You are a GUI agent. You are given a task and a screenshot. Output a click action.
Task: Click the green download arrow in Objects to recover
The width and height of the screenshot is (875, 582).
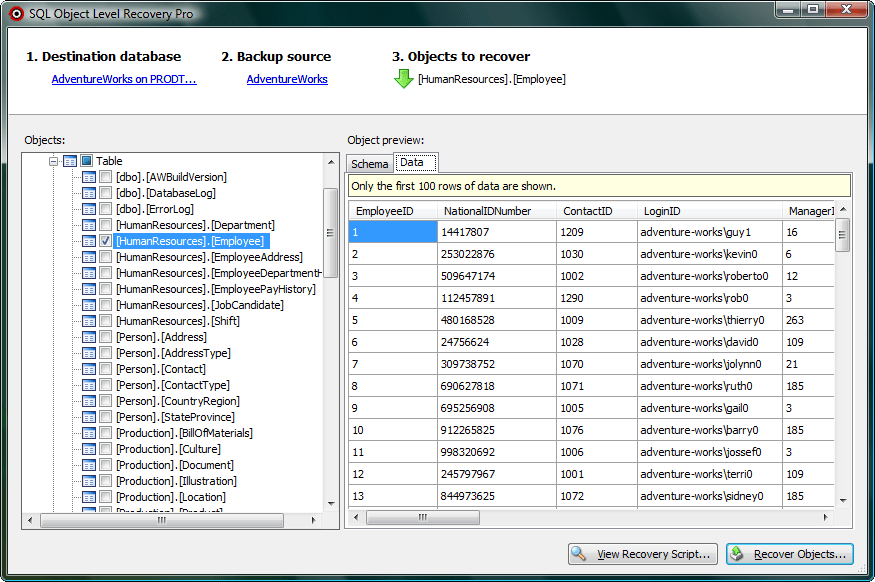[403, 79]
